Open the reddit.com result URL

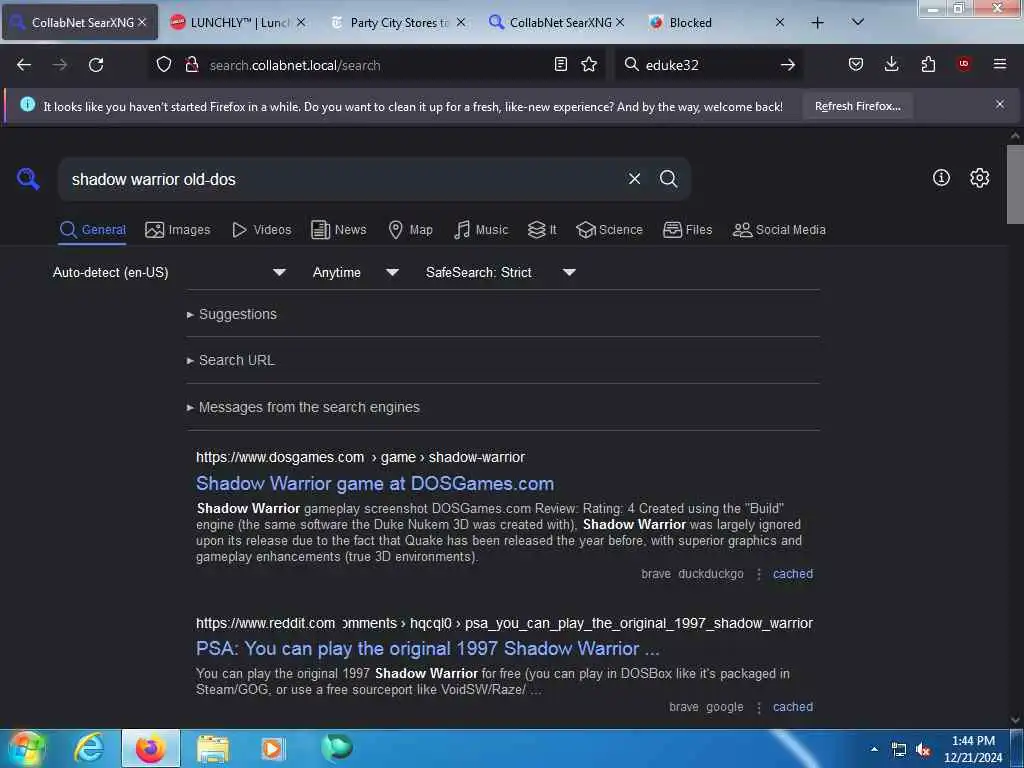(x=504, y=623)
